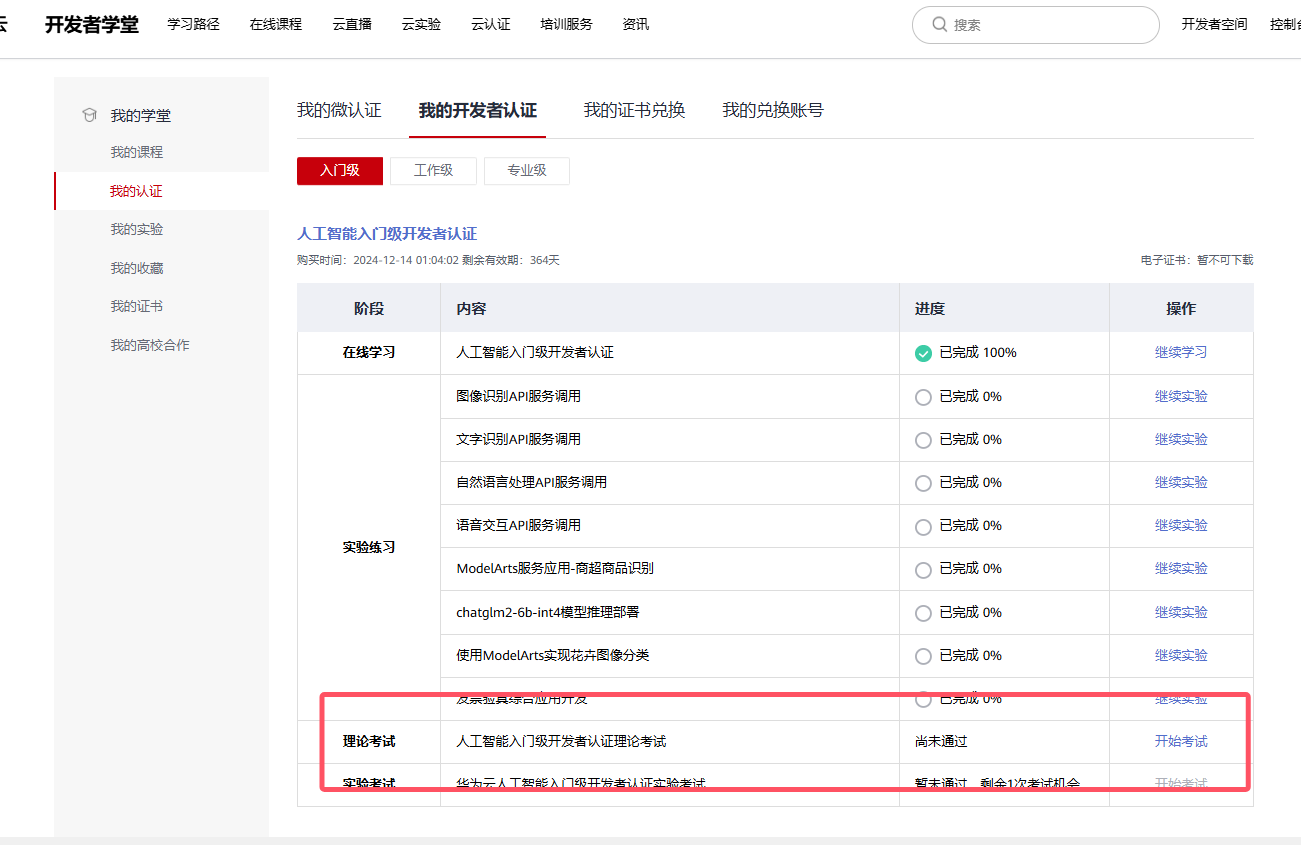
Task: Switch to 我的证书兑换 tab
Action: (634, 110)
